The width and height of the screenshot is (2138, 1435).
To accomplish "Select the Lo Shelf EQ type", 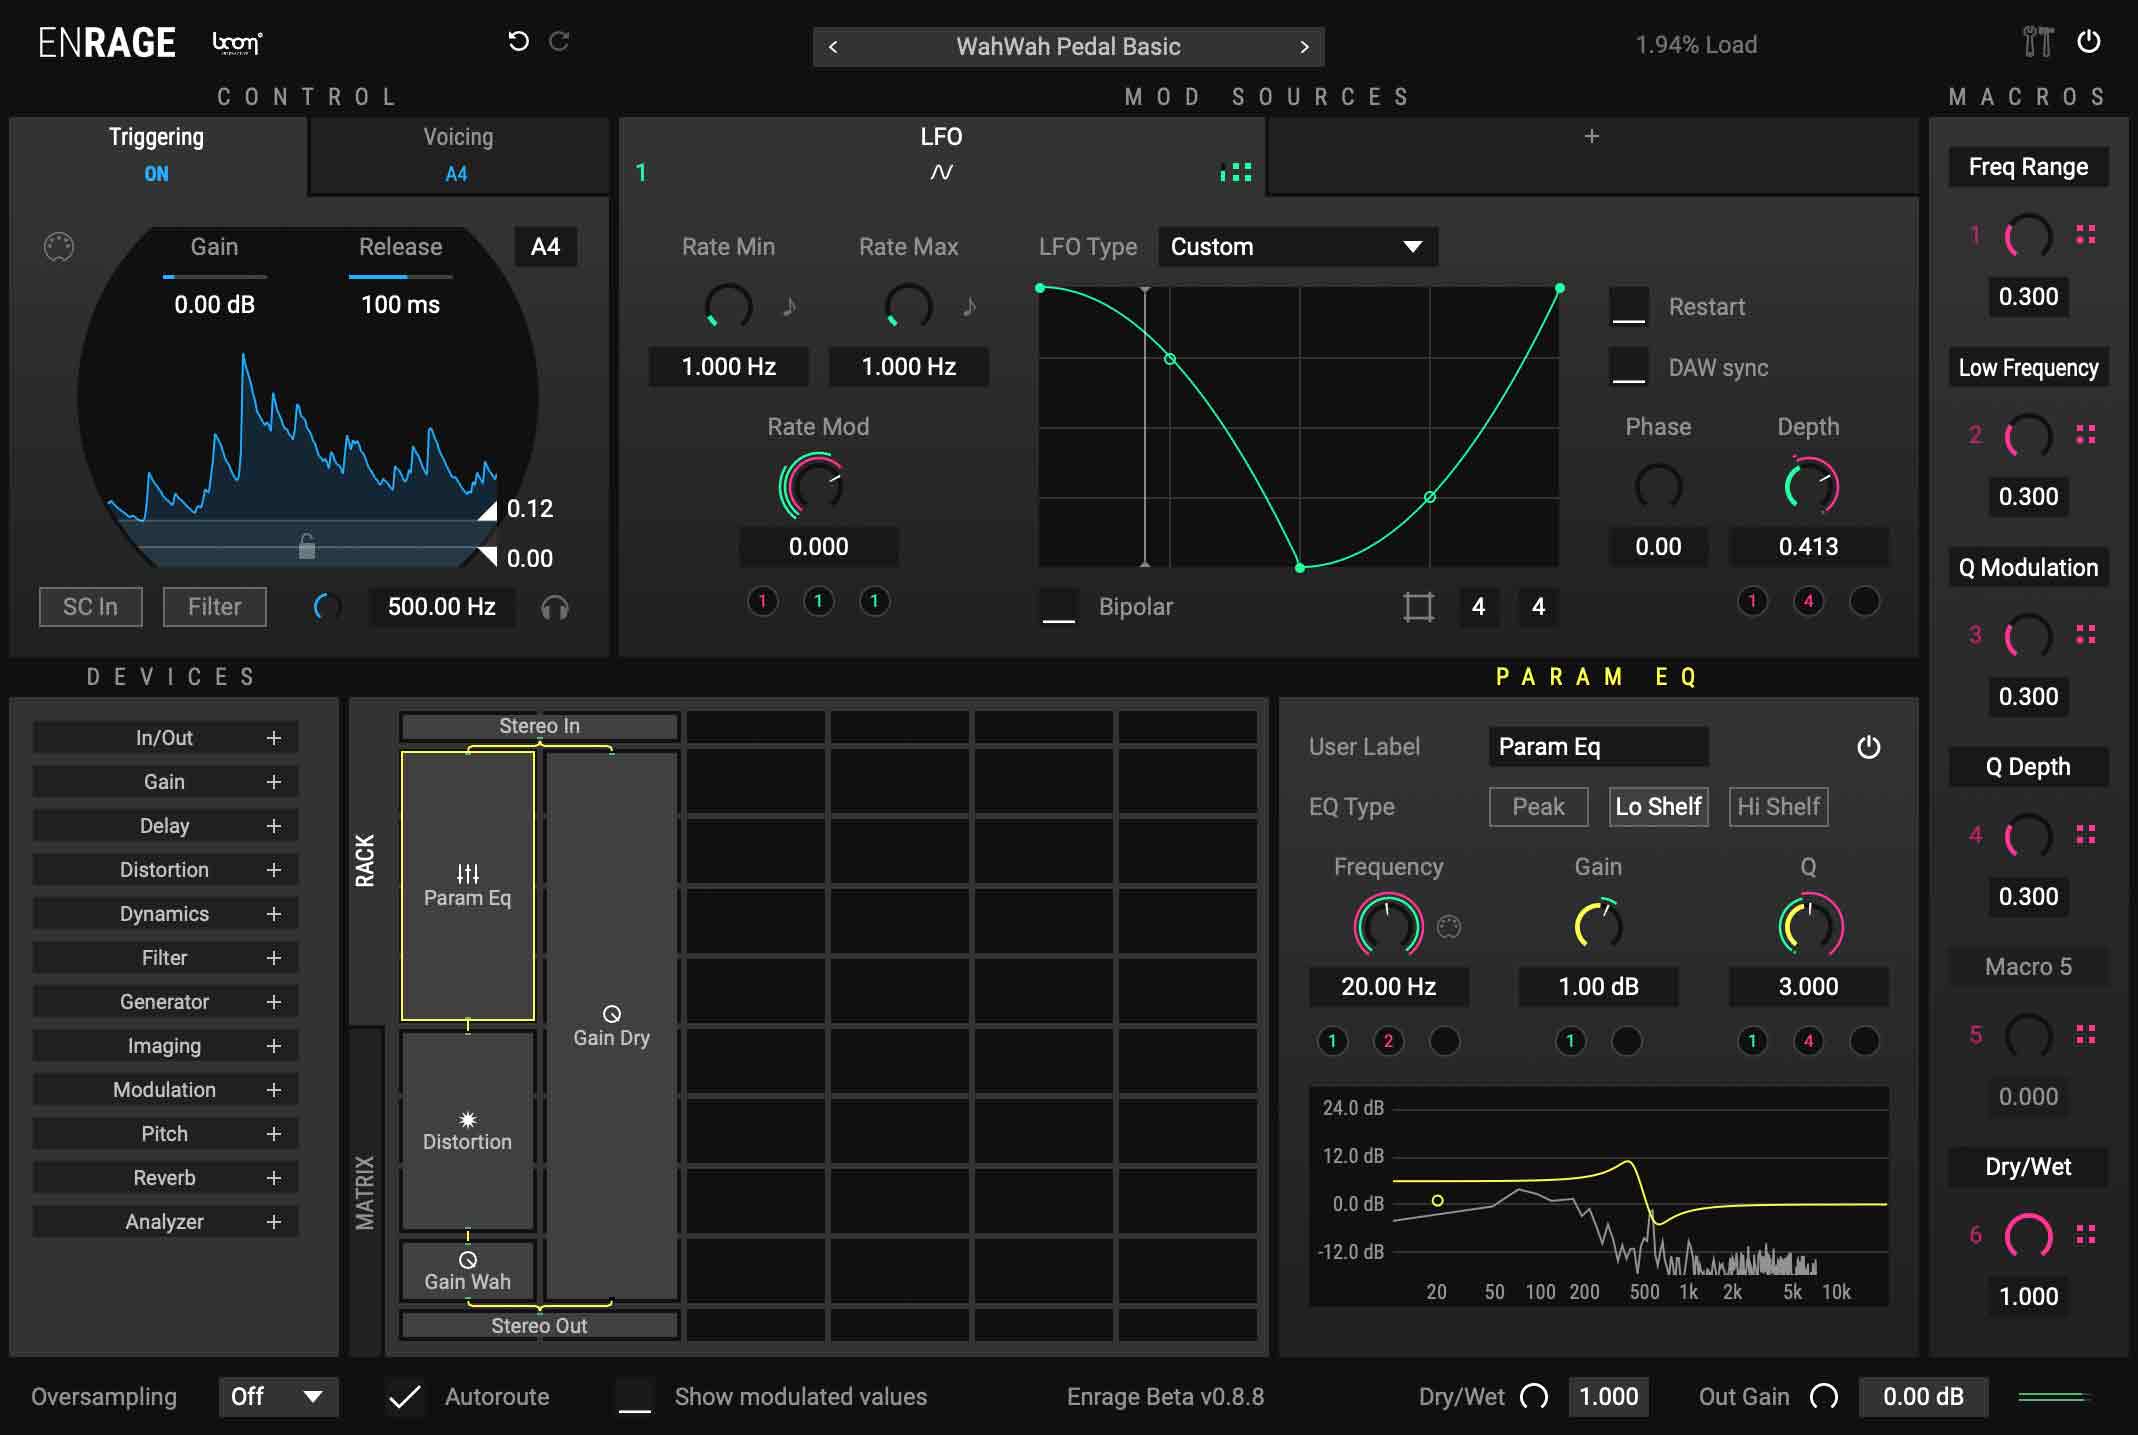I will tap(1658, 806).
